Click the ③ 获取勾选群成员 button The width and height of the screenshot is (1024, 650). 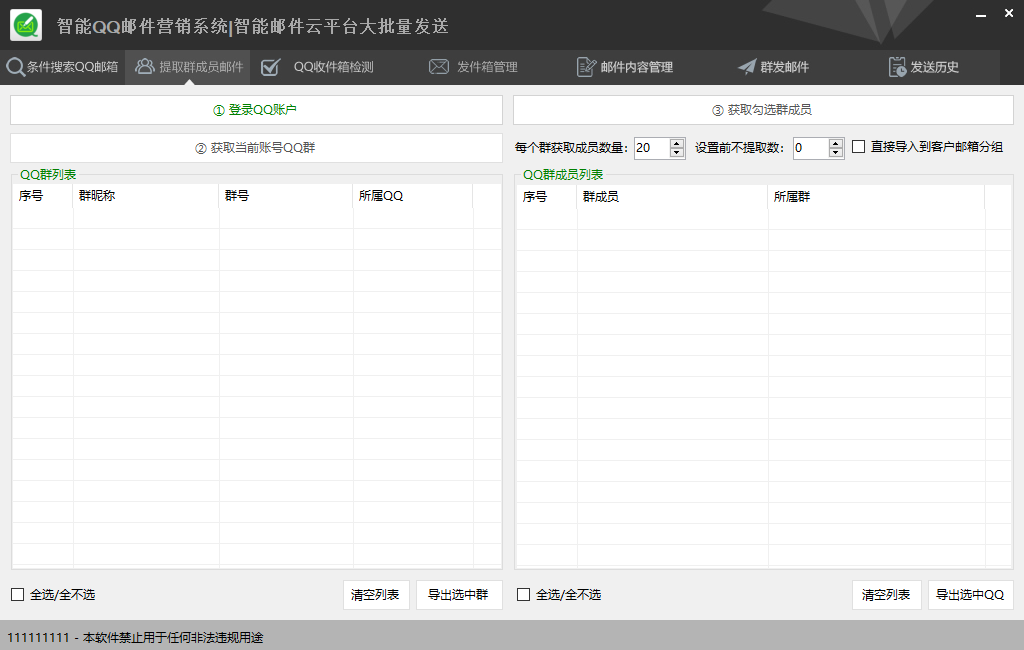[763, 110]
